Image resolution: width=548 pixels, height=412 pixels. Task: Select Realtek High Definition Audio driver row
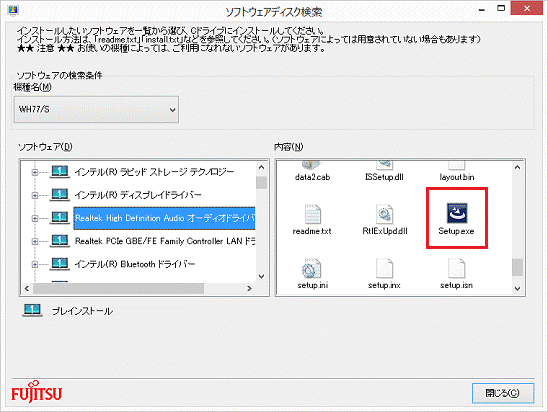coord(164,218)
